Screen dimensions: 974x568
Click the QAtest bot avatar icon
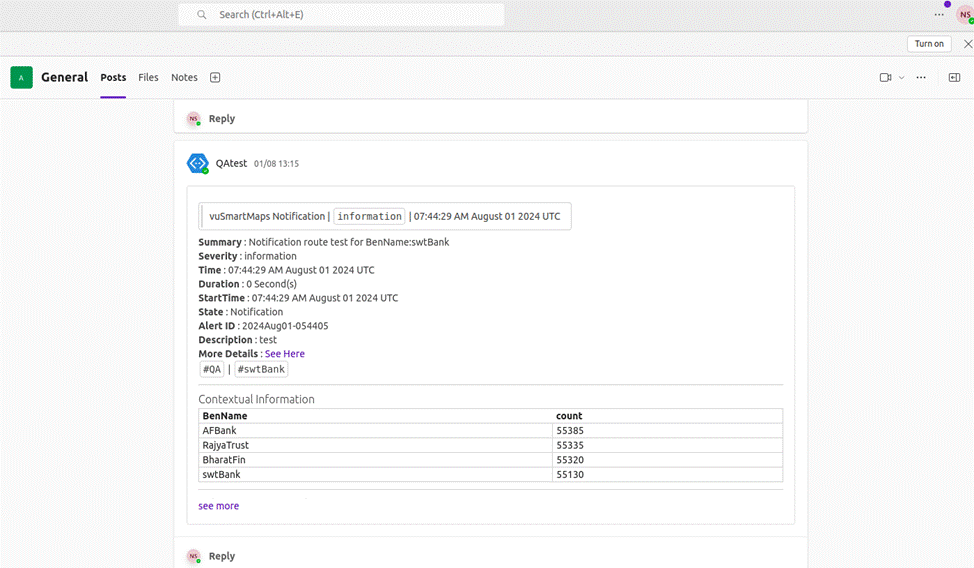(x=198, y=163)
